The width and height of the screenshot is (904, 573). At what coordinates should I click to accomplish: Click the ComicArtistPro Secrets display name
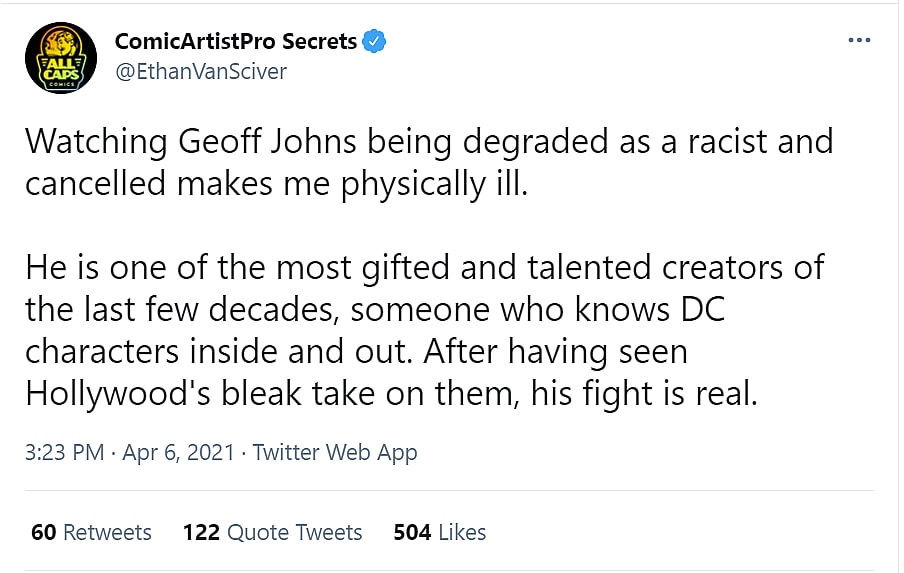235,42
